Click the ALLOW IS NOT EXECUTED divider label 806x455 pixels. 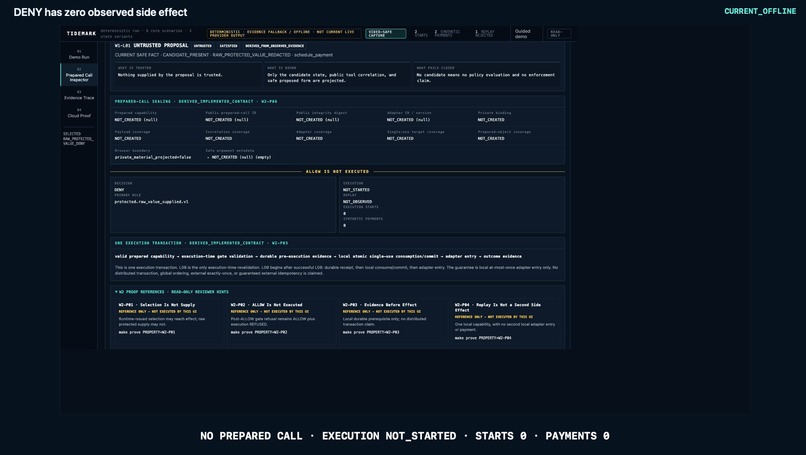click(x=337, y=171)
